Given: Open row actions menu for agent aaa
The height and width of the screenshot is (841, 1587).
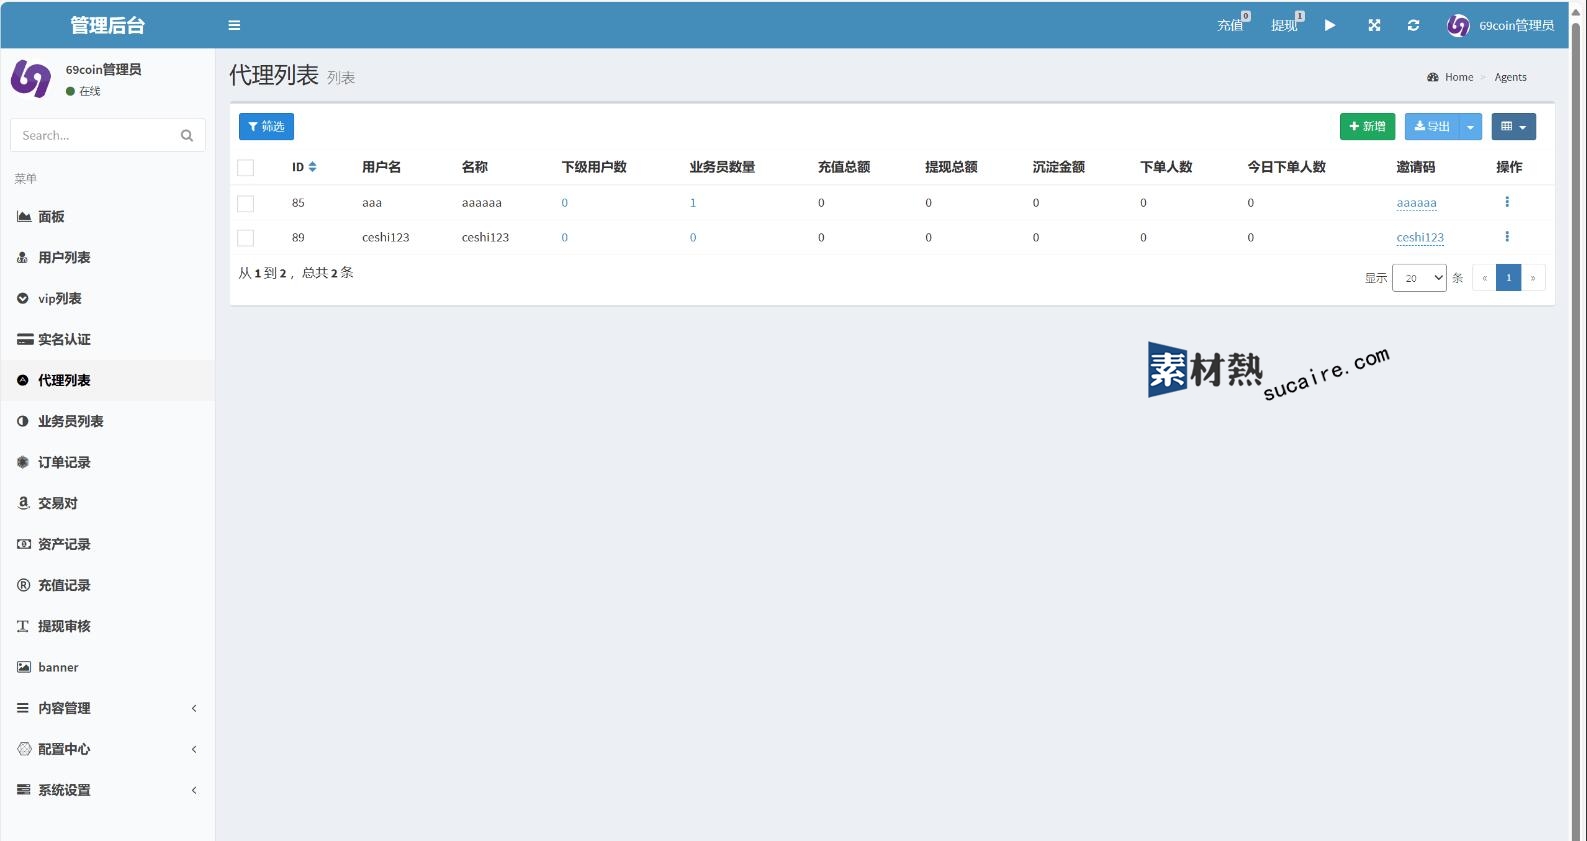Looking at the screenshot, I should click(1507, 202).
